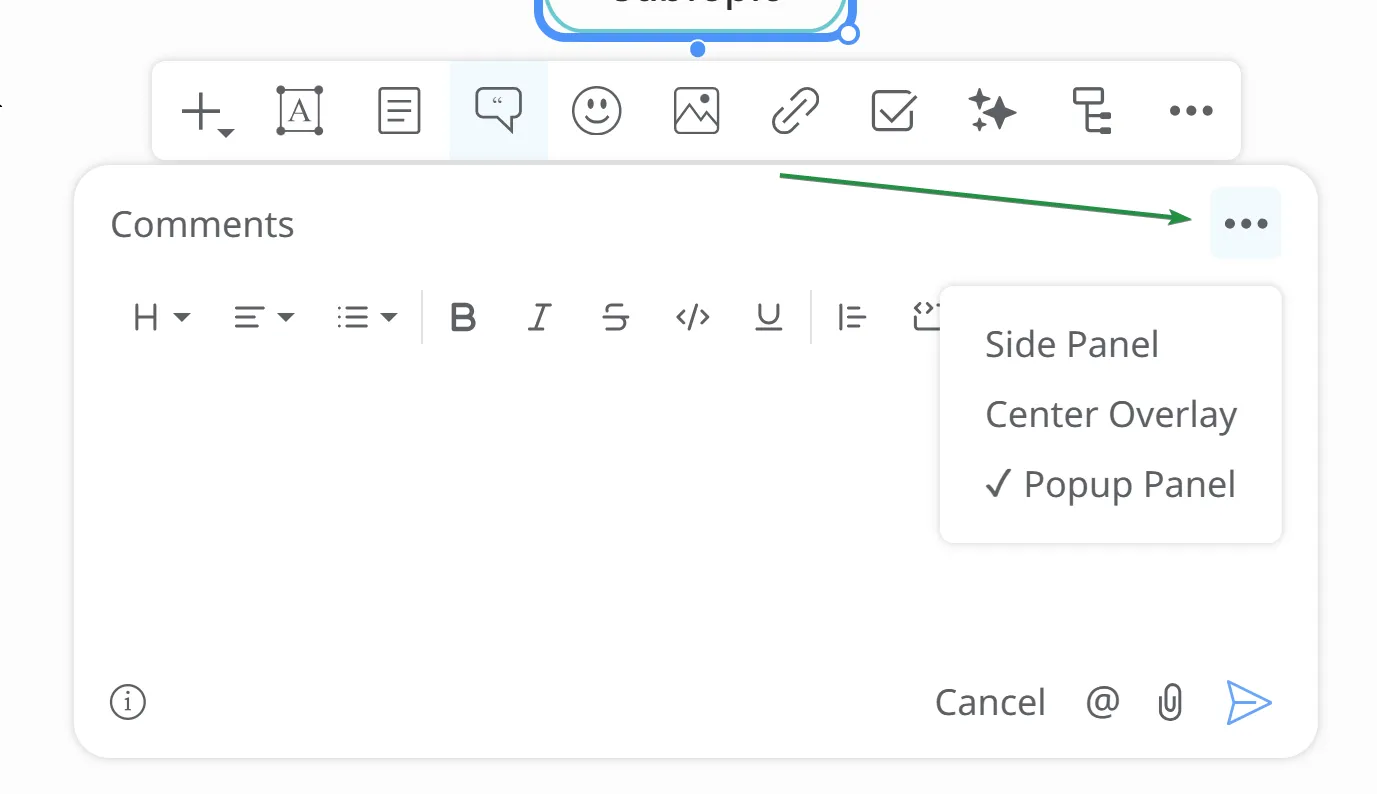Toggle bold formatting
Screen dimensions: 1377x794
[462, 318]
